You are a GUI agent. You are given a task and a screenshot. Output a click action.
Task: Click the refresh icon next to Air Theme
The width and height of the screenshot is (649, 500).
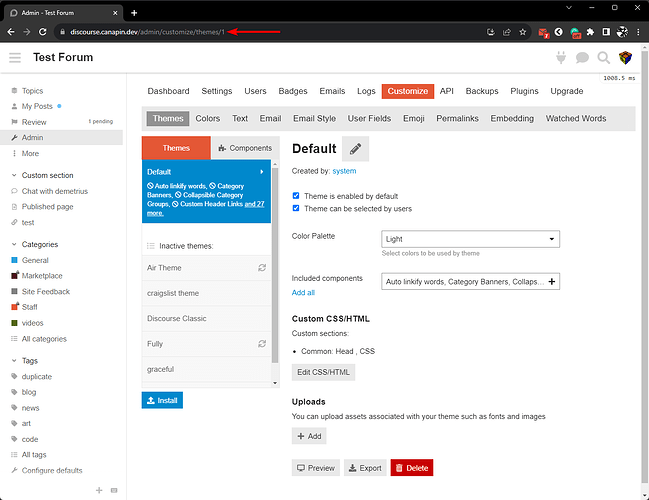click(x=262, y=268)
